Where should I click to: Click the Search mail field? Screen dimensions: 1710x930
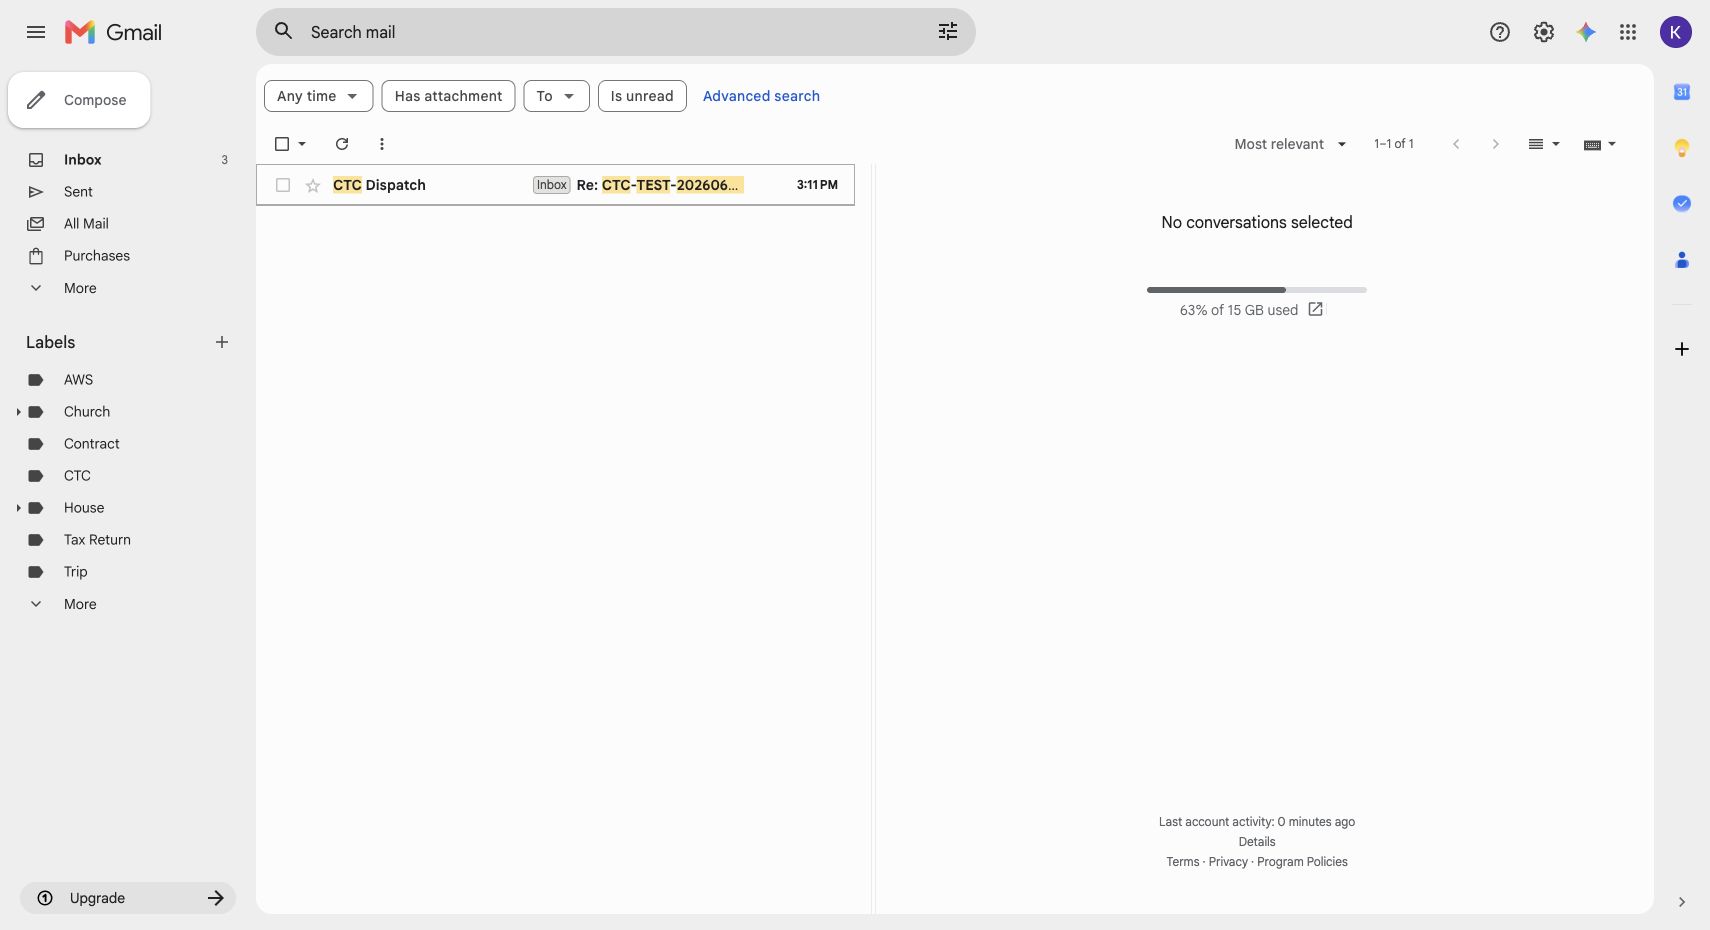616,32
